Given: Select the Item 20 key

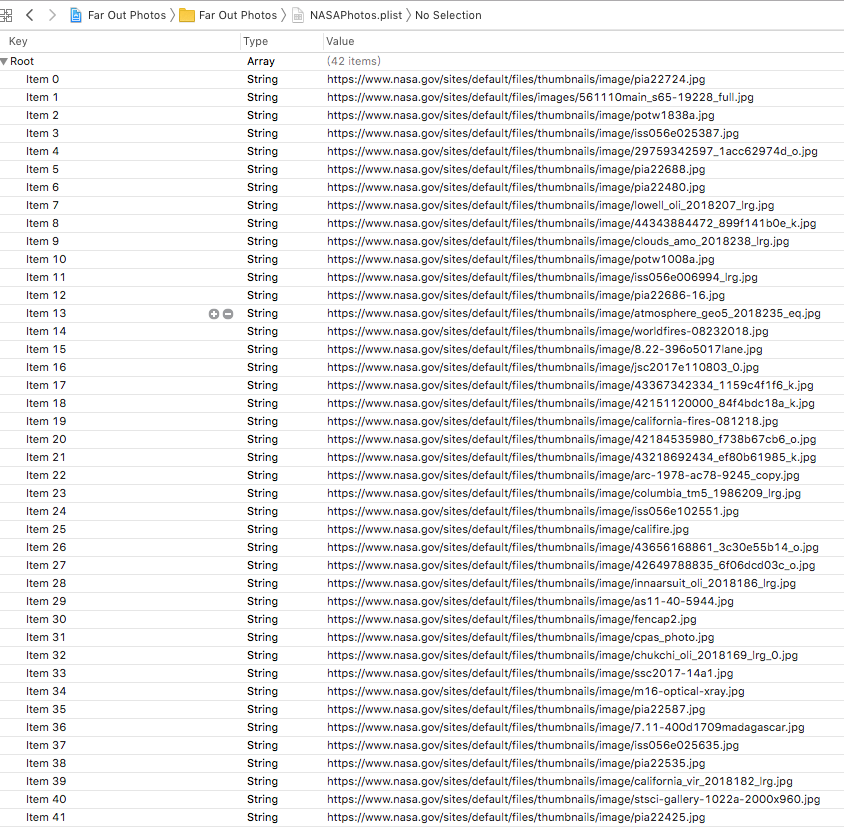Looking at the screenshot, I should pyautogui.click(x=46, y=439).
